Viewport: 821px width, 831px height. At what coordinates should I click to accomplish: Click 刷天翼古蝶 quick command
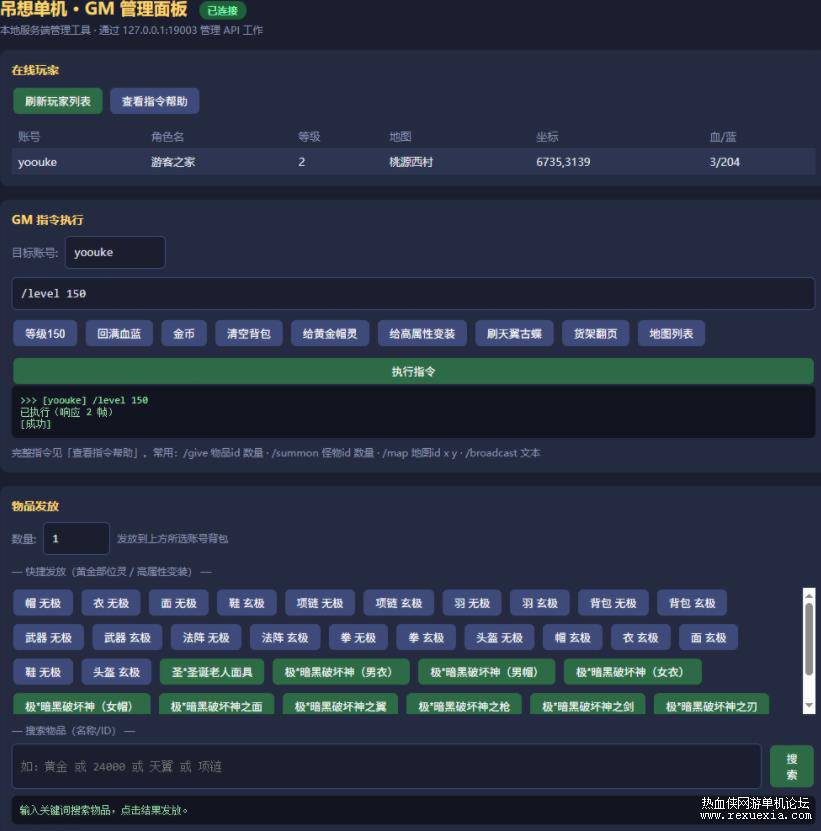(514, 333)
